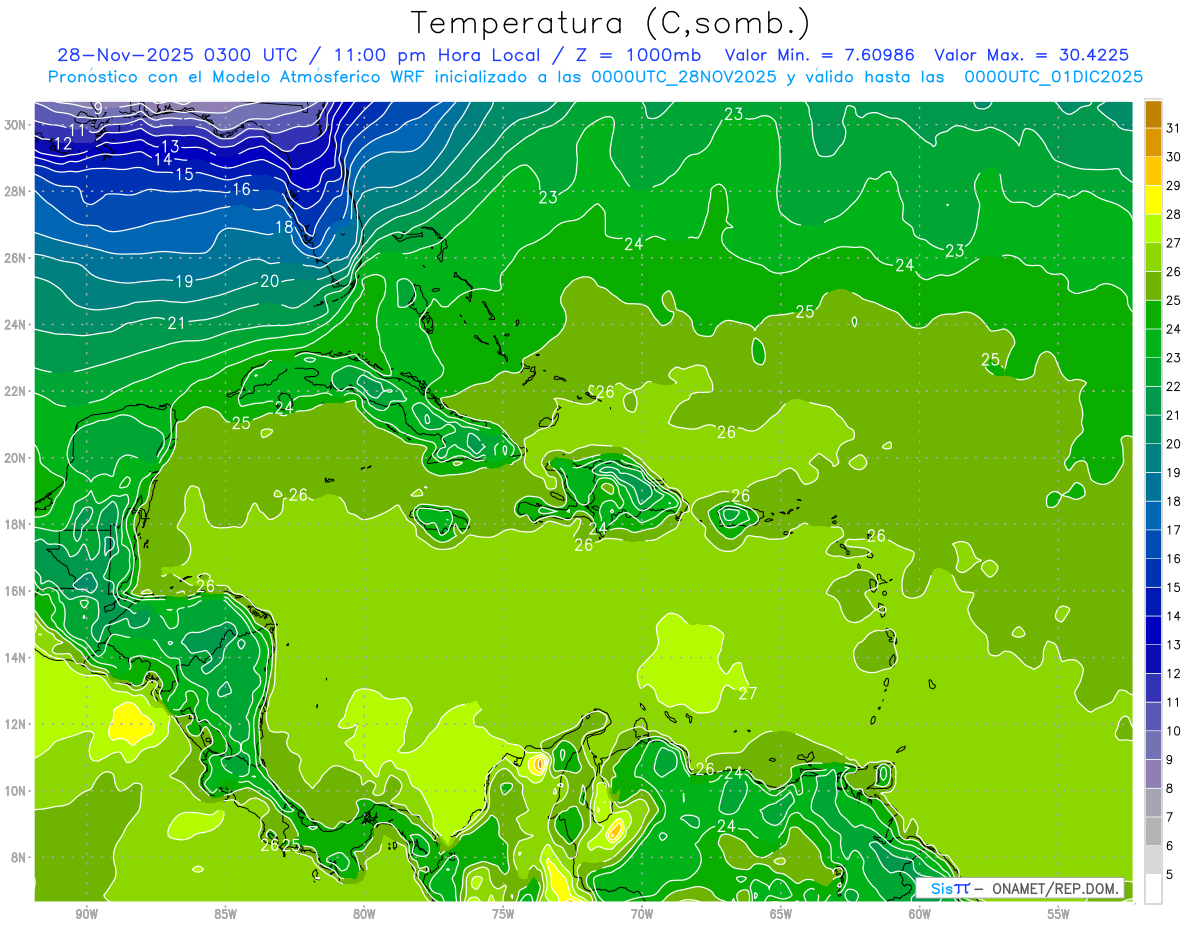The height and width of the screenshot is (927, 1200).
Task: Click the '28' colorbar legend value
Action: click(x=1174, y=214)
